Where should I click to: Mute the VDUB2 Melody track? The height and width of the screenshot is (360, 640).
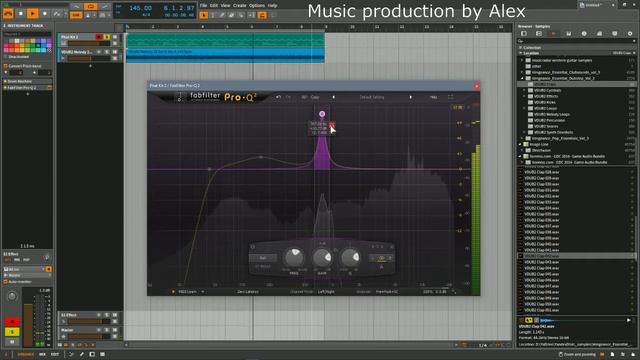point(115,52)
